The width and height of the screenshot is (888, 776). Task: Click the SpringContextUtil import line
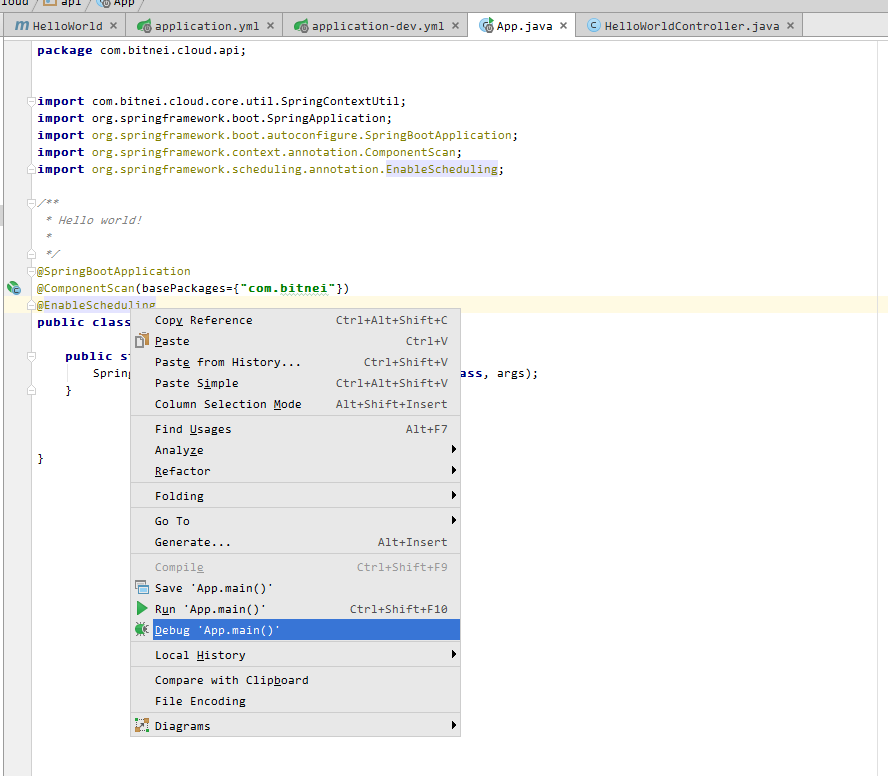click(x=221, y=101)
